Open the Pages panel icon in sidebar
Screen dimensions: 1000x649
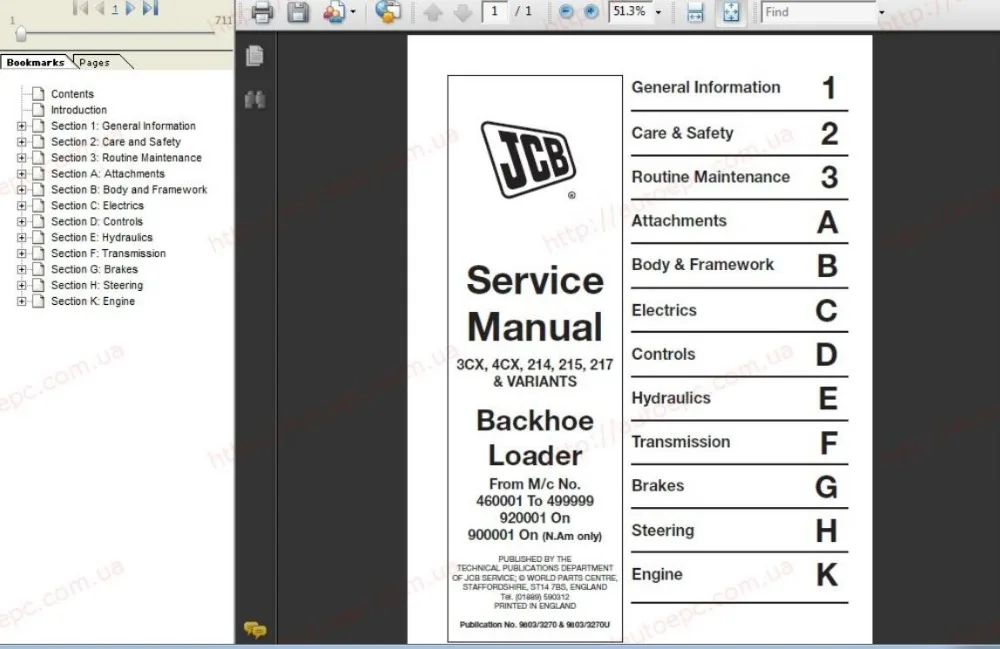click(255, 56)
